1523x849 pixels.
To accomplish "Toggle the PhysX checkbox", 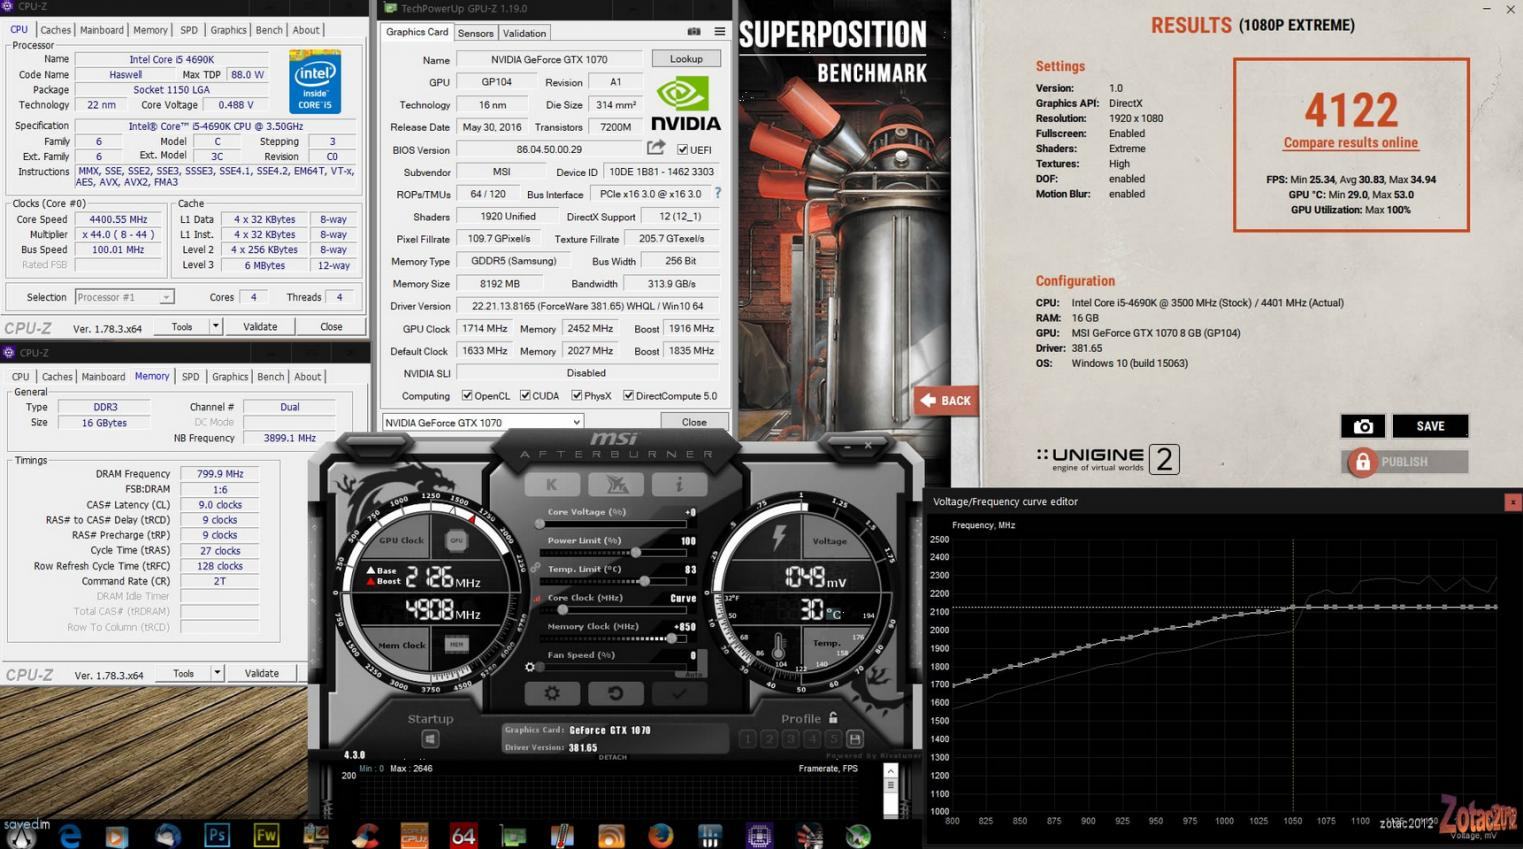I will pyautogui.click(x=576, y=396).
